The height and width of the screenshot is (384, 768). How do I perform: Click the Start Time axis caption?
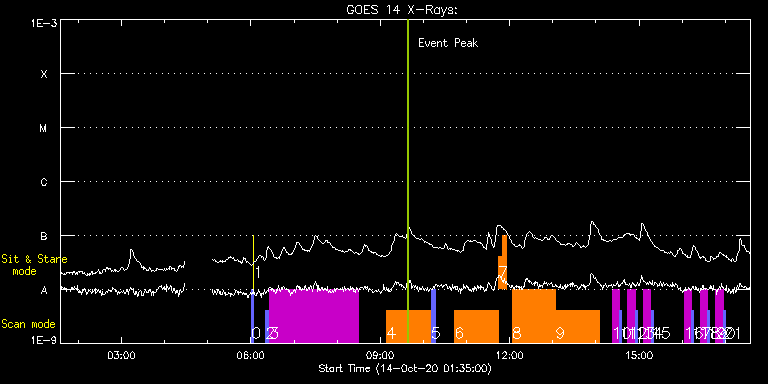click(405, 368)
